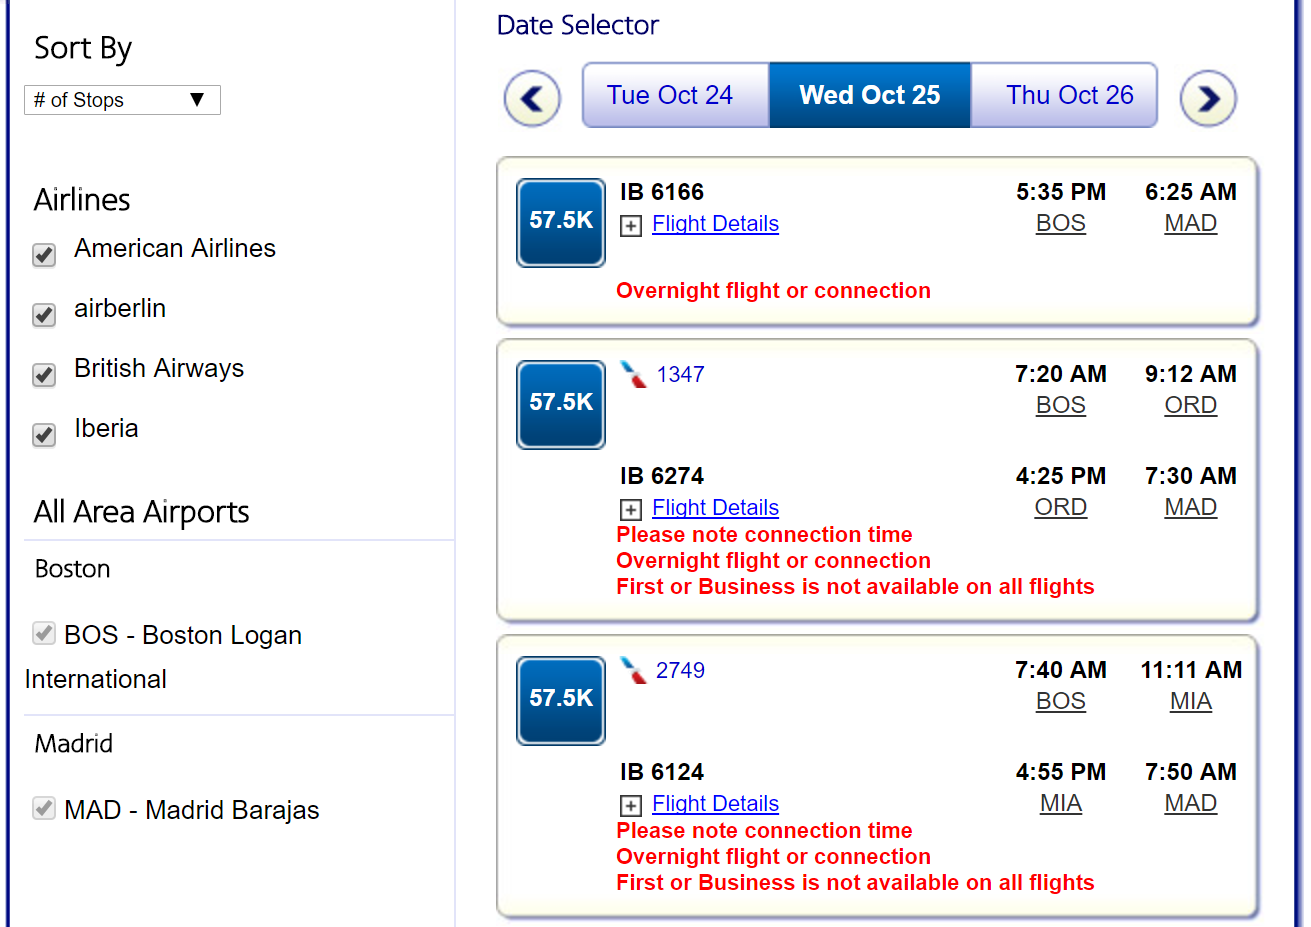Go to previous date with left arrow
This screenshot has height=927, width=1311.
click(532, 98)
